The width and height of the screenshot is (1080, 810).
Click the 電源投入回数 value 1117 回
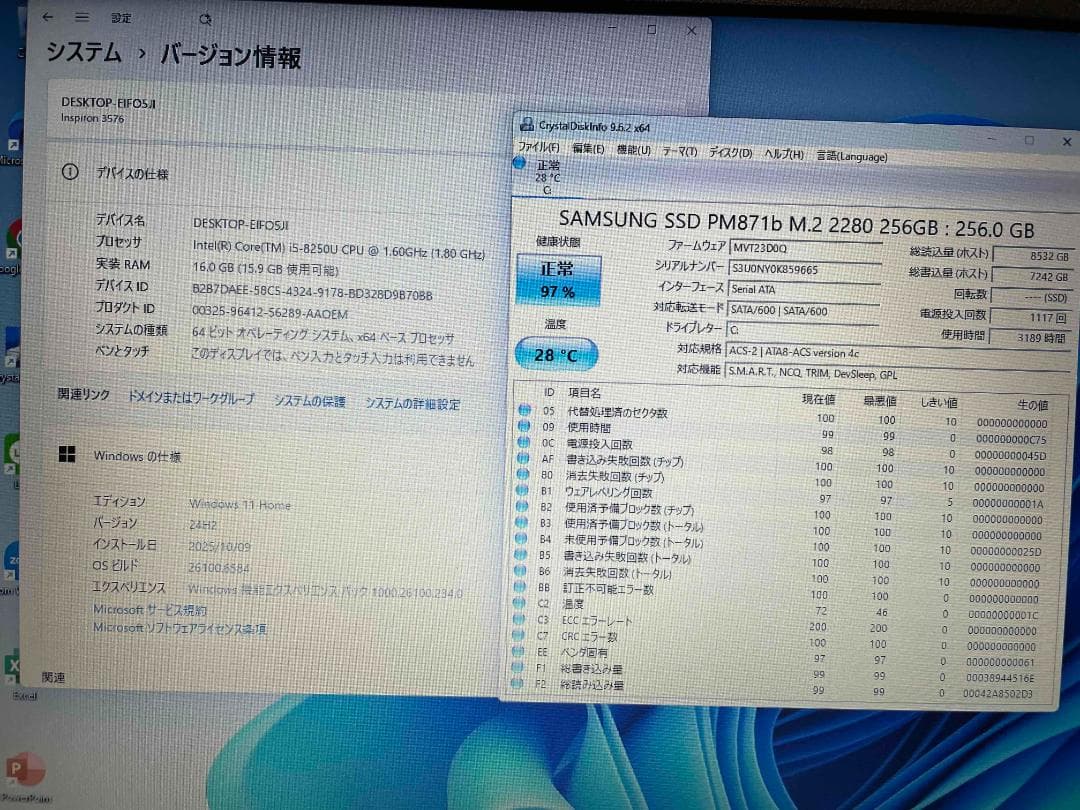(1030, 317)
